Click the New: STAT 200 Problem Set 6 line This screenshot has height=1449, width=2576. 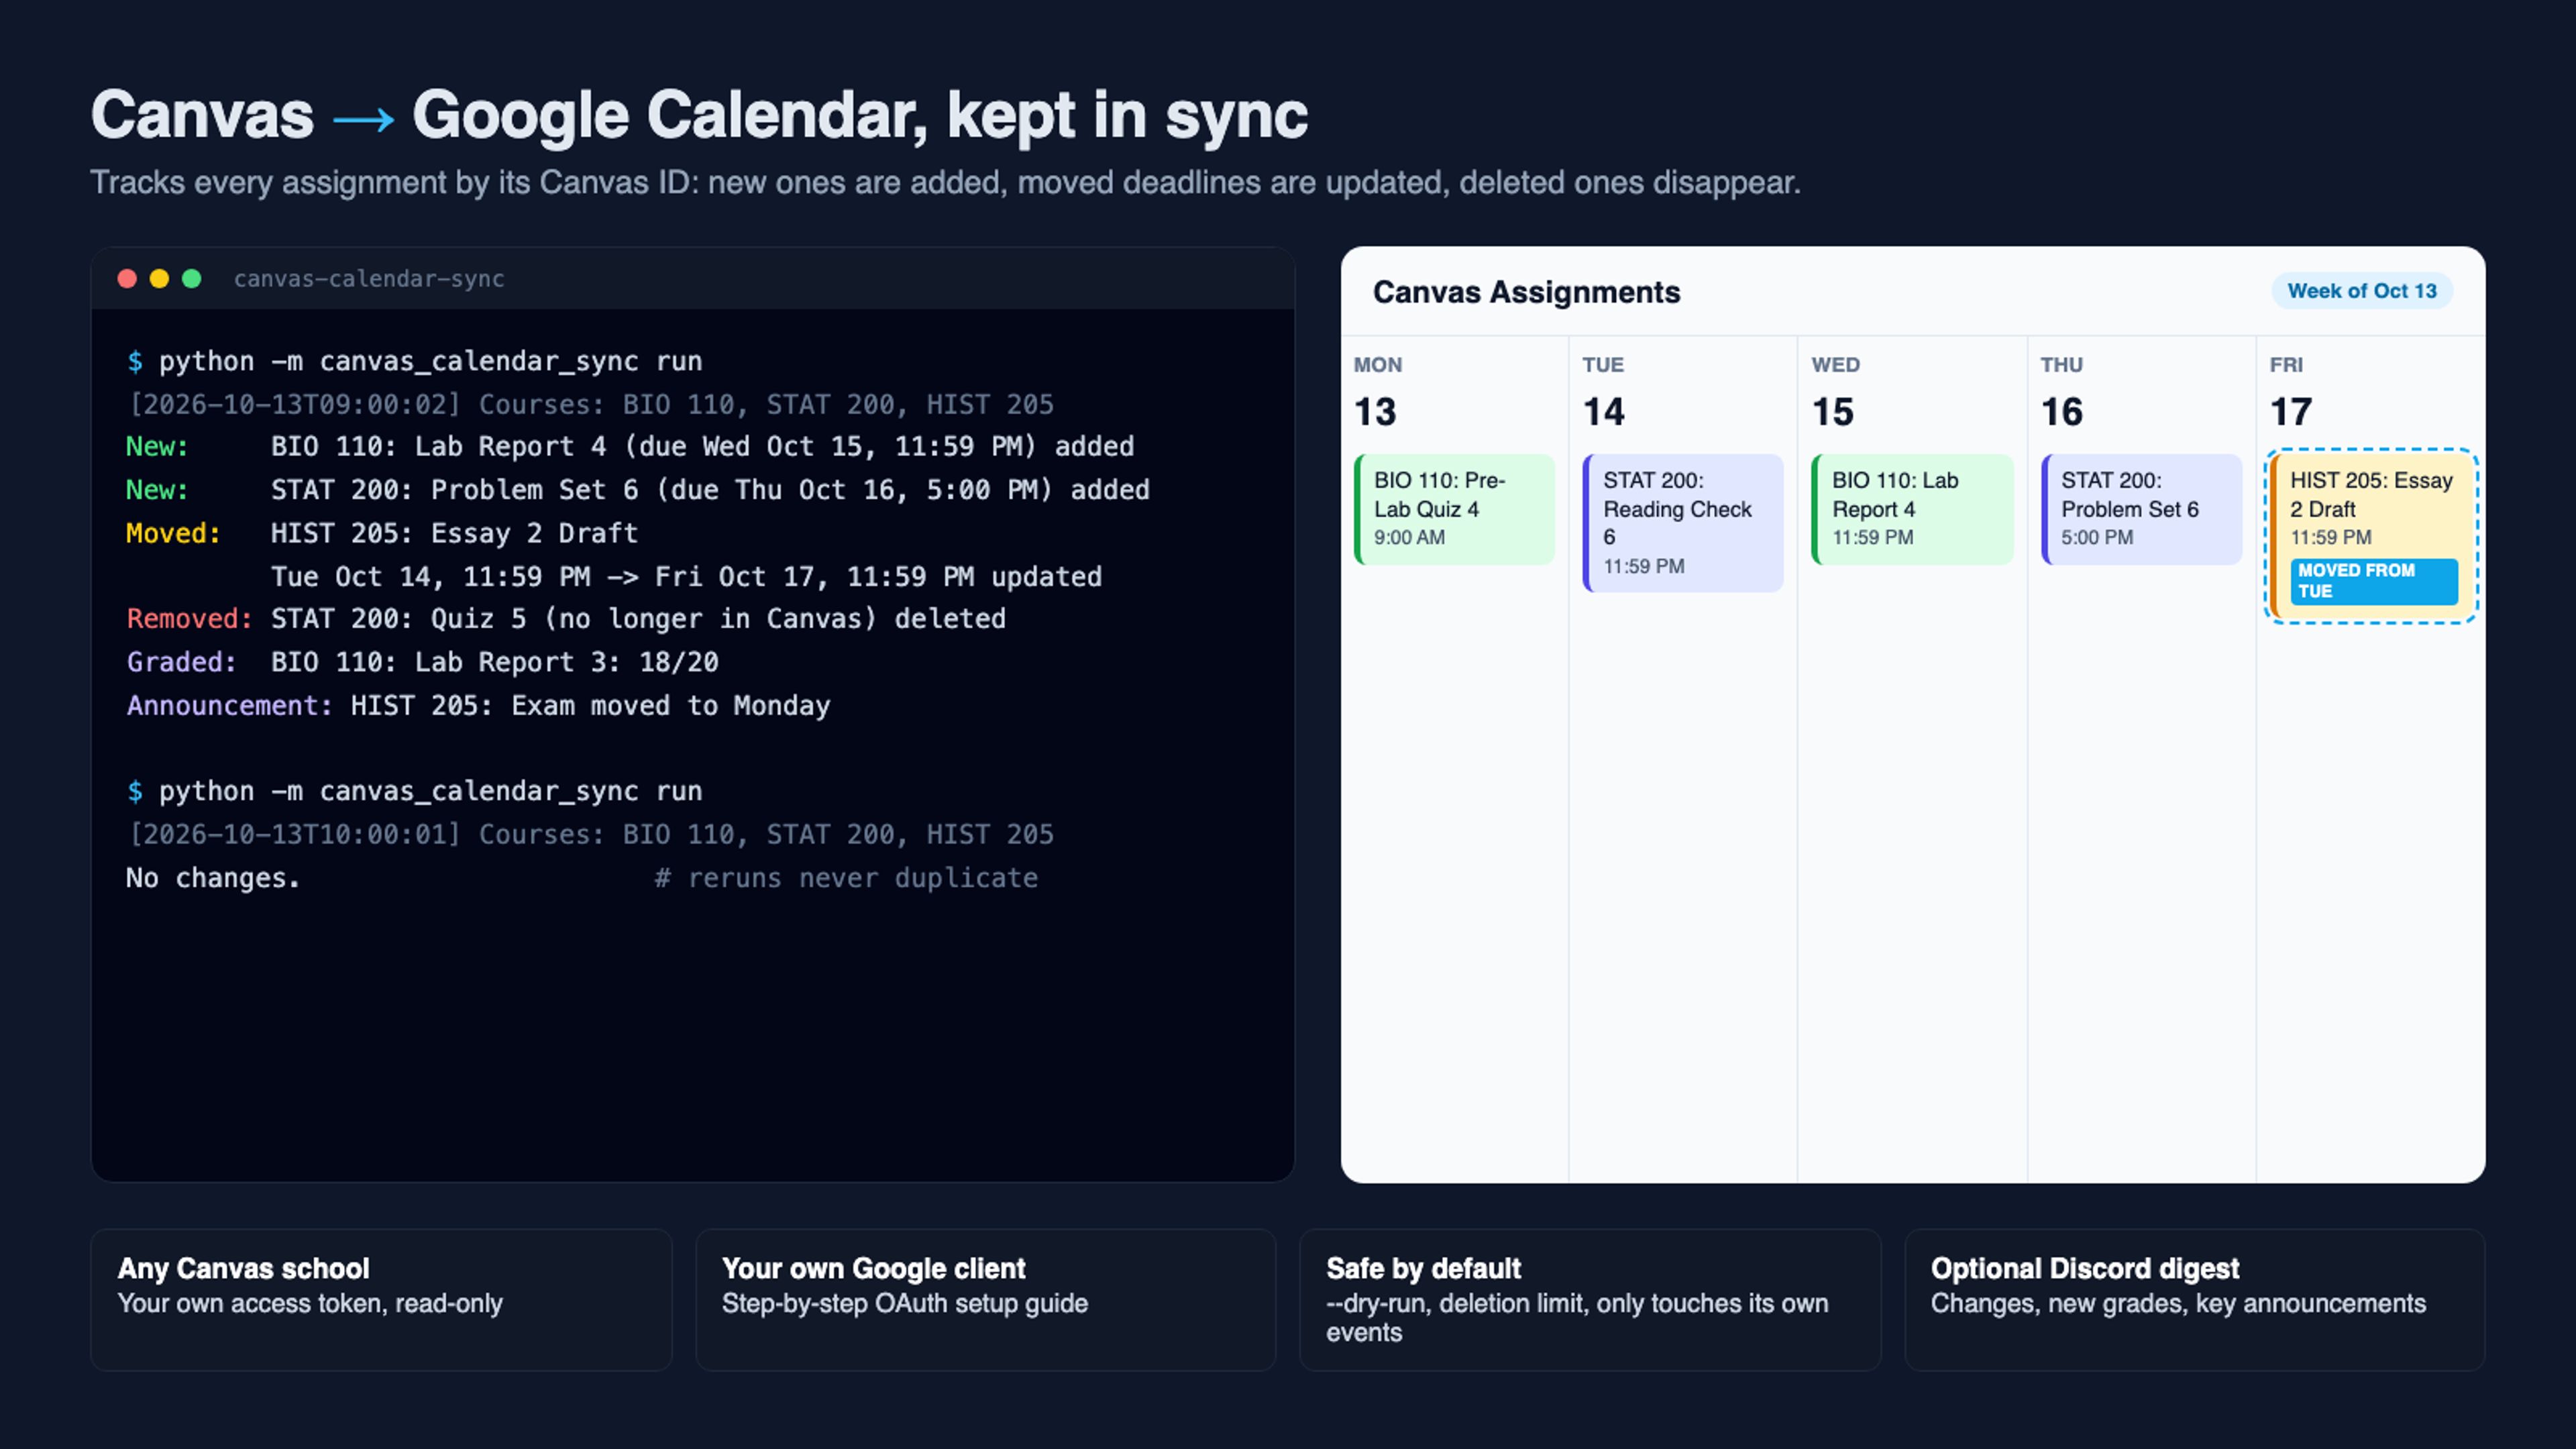[638, 490]
